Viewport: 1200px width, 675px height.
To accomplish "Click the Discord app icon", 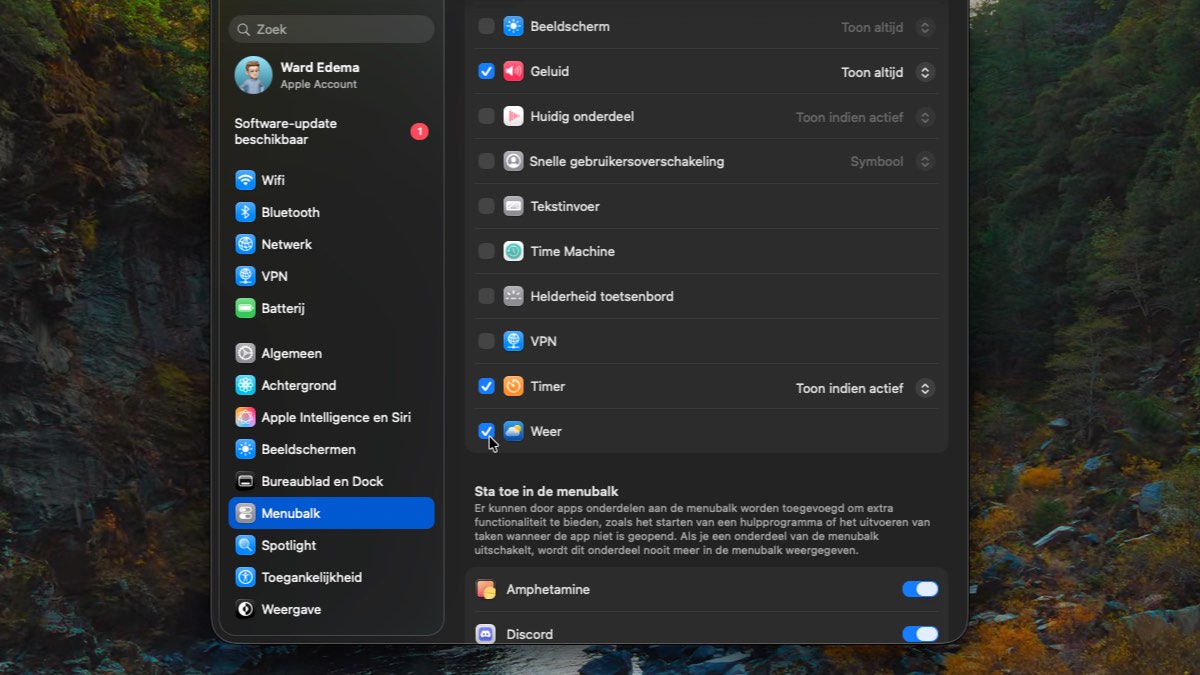I will point(486,634).
